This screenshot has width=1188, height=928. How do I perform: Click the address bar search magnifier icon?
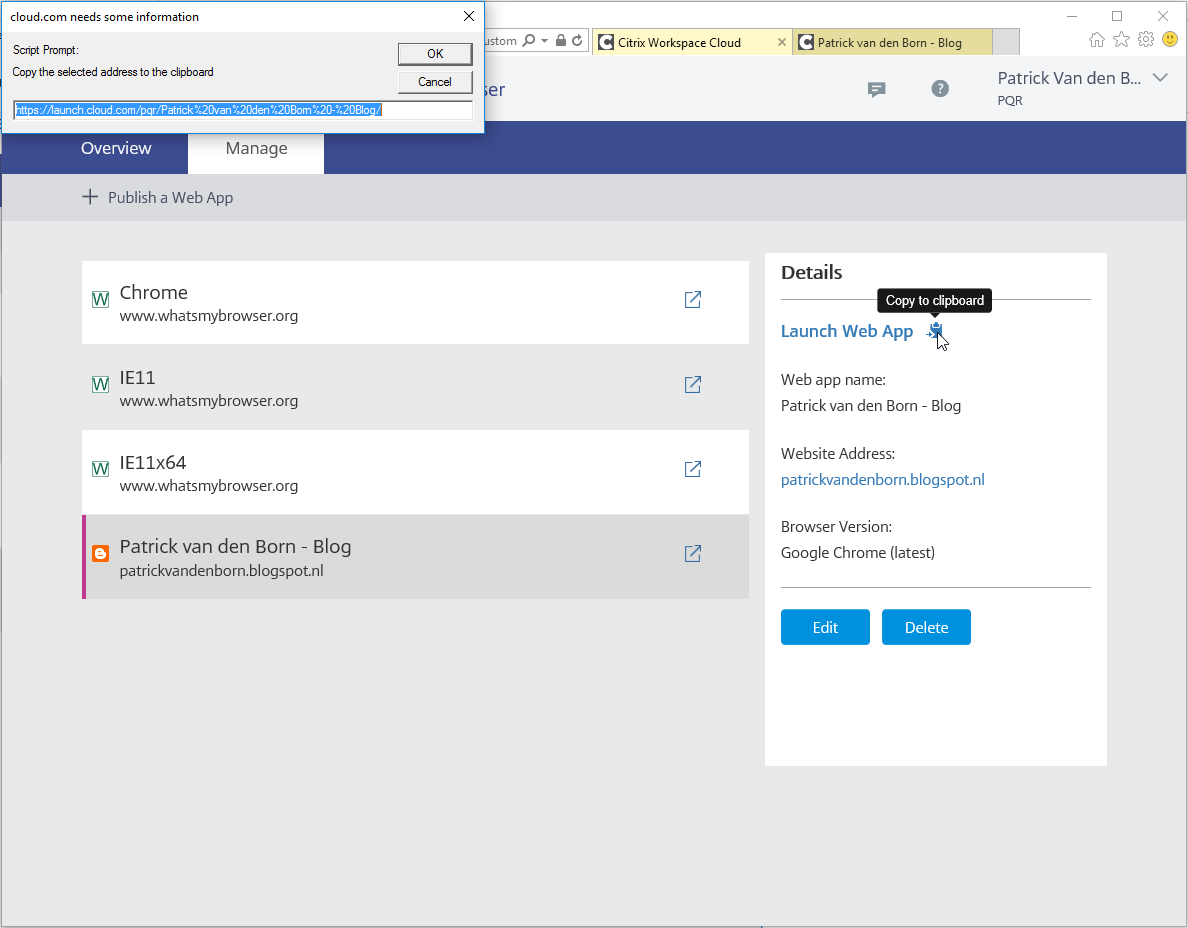tap(529, 41)
